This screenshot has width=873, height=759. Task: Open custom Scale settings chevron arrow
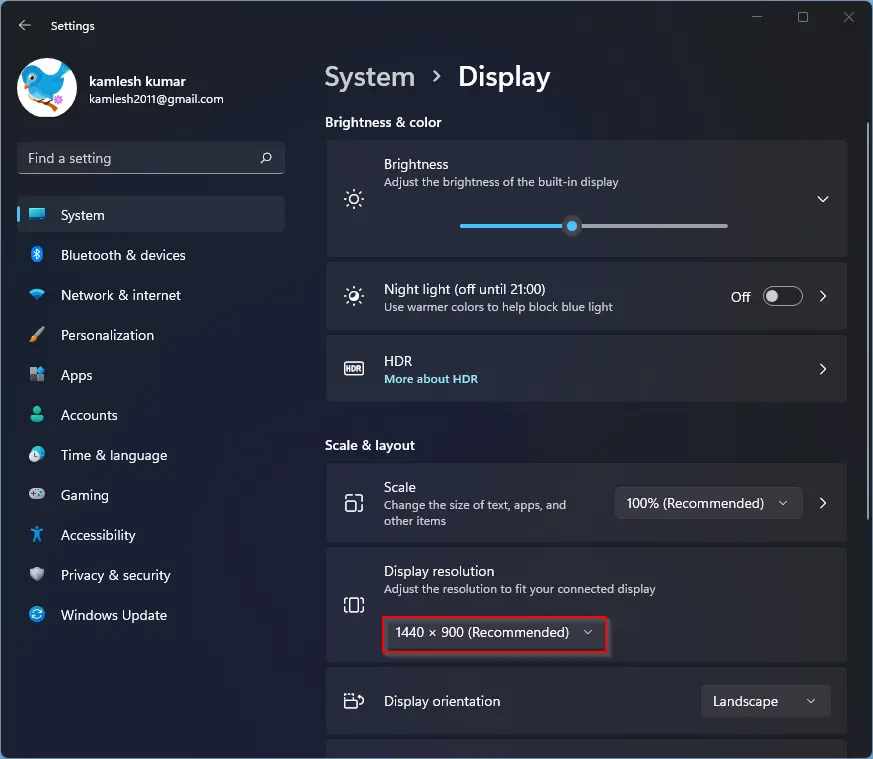click(x=823, y=503)
